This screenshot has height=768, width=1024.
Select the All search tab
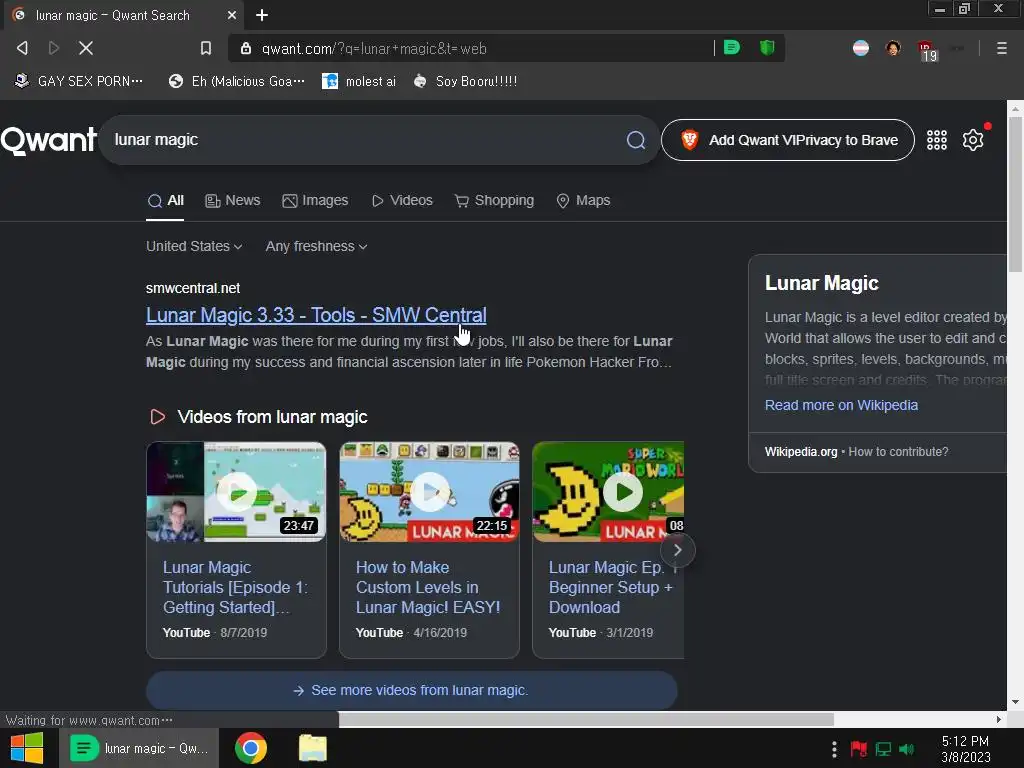coord(165,200)
